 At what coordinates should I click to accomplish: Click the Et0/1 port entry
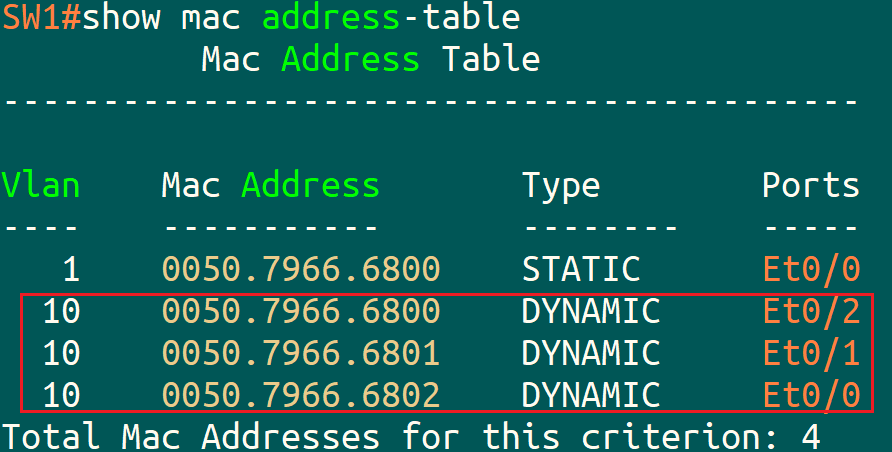[810, 353]
